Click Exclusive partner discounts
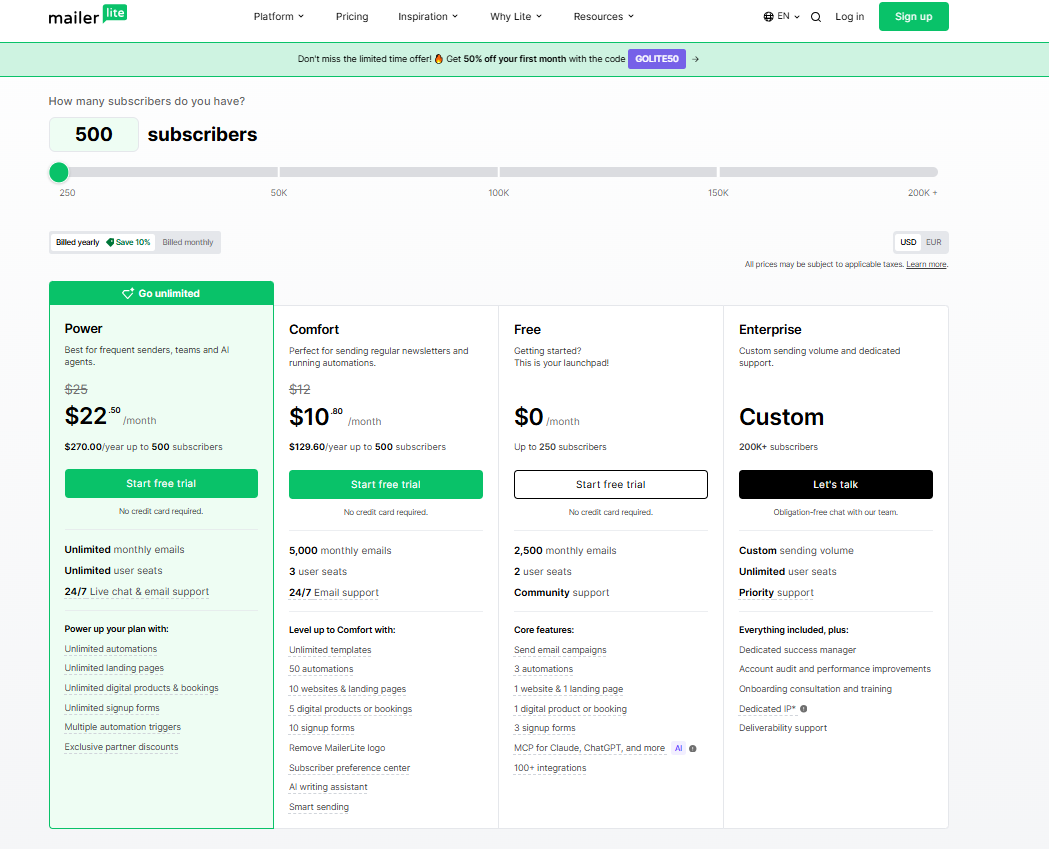Viewport: 1049px width, 849px height. tap(121, 747)
